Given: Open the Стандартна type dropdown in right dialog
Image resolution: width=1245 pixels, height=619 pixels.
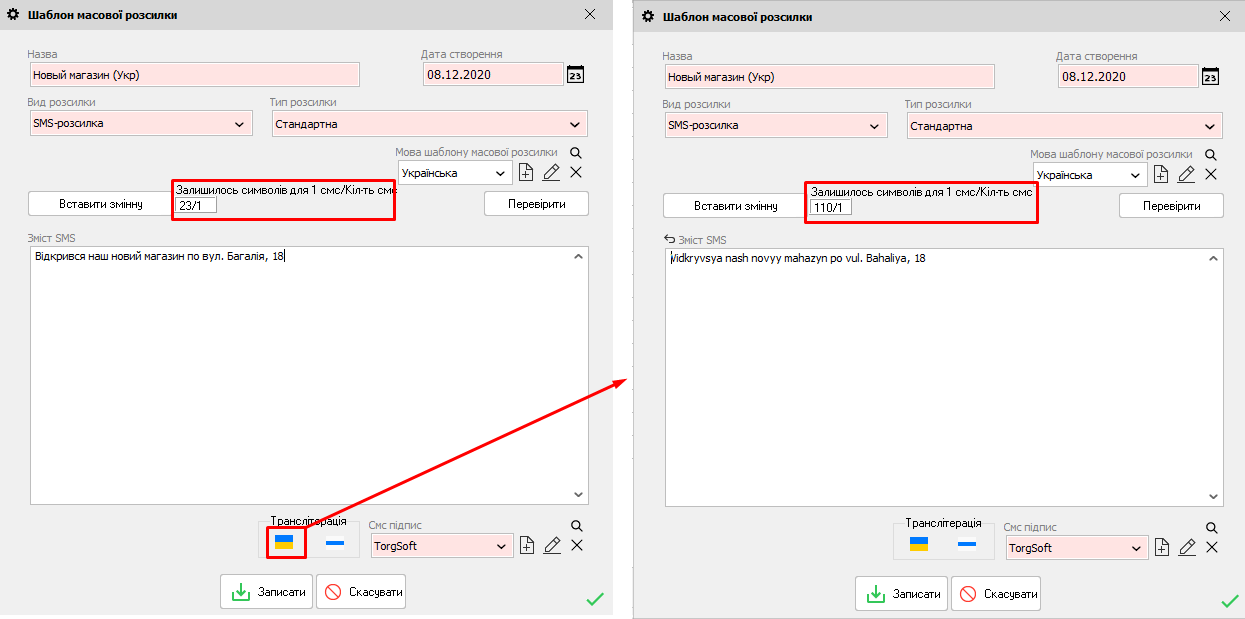Looking at the screenshot, I should [x=1210, y=126].
